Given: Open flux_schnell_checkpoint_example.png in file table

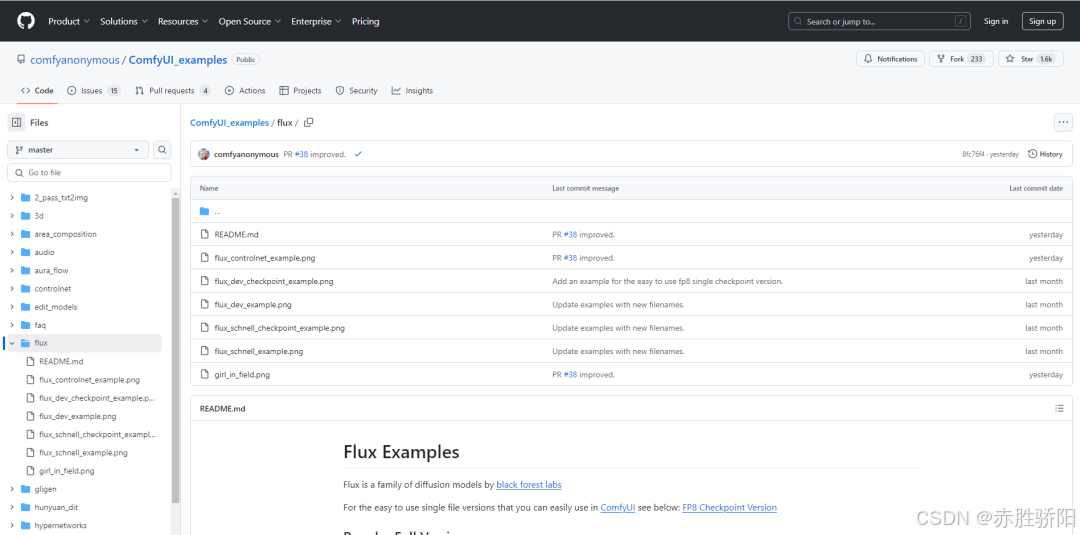Looking at the screenshot, I should pos(279,328).
